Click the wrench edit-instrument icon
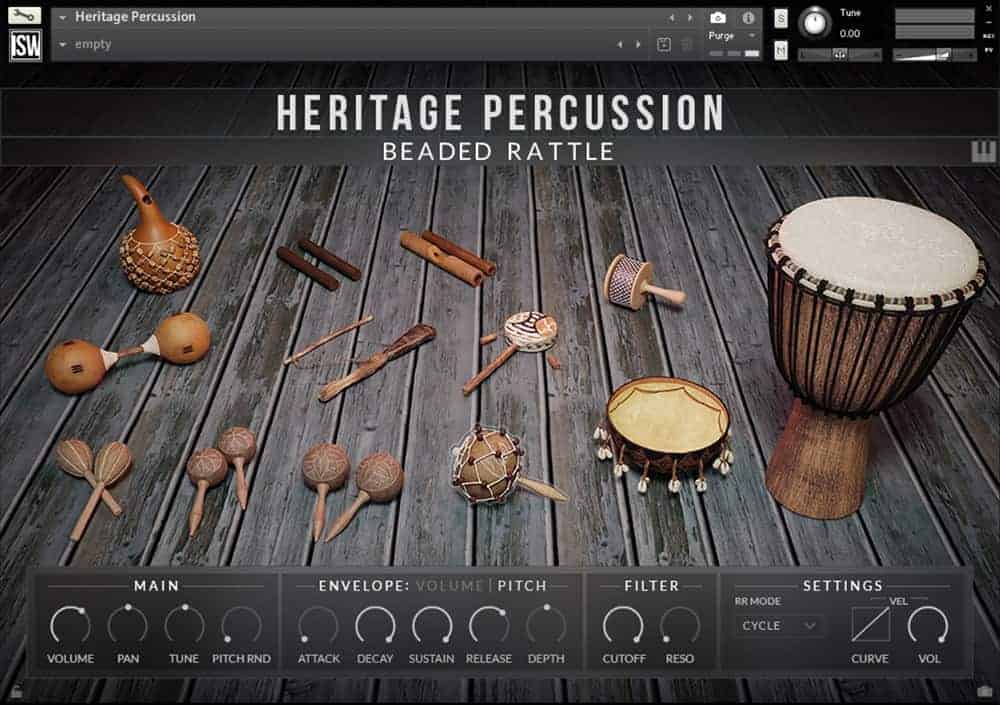1000x705 pixels. (25, 16)
